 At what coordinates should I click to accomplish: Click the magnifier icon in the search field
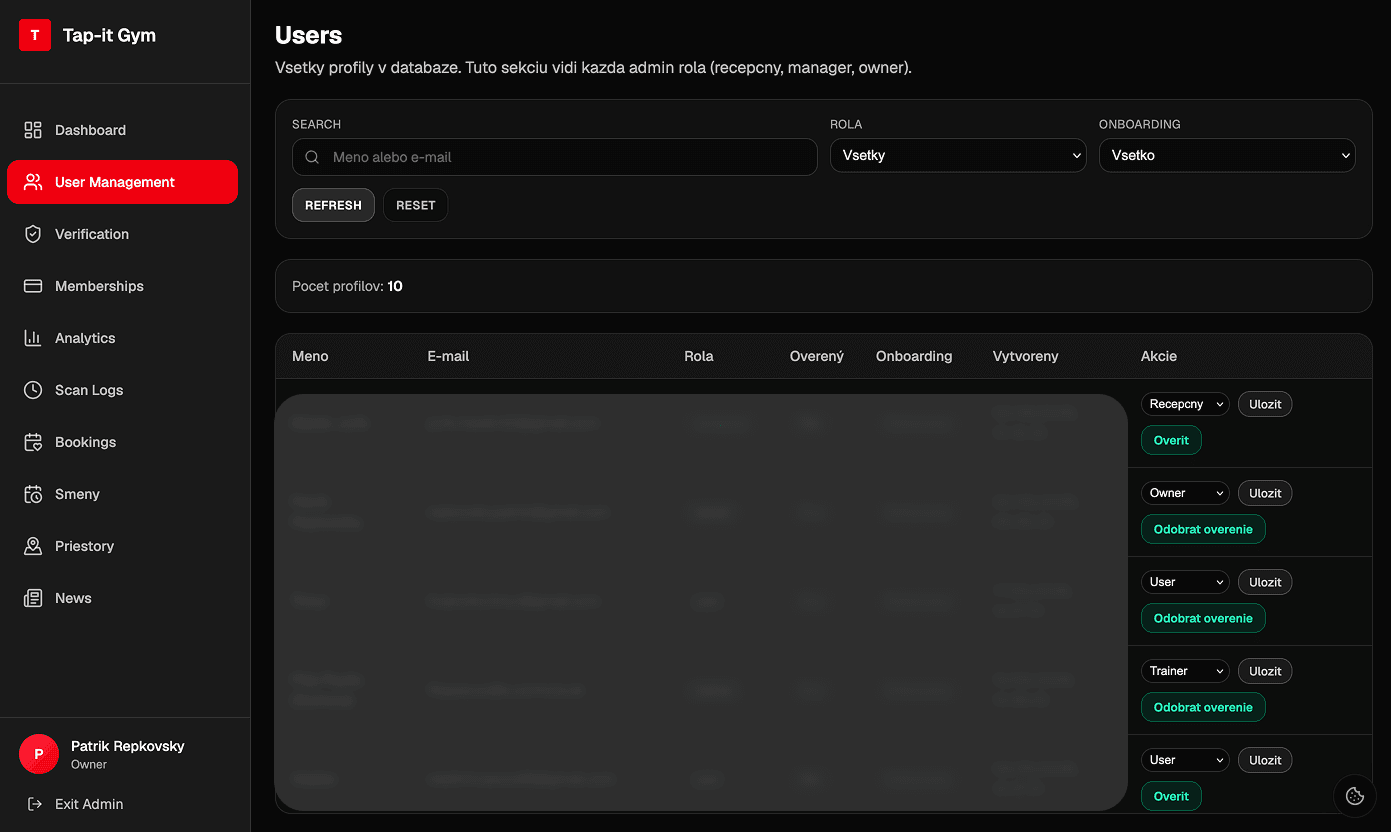312,157
